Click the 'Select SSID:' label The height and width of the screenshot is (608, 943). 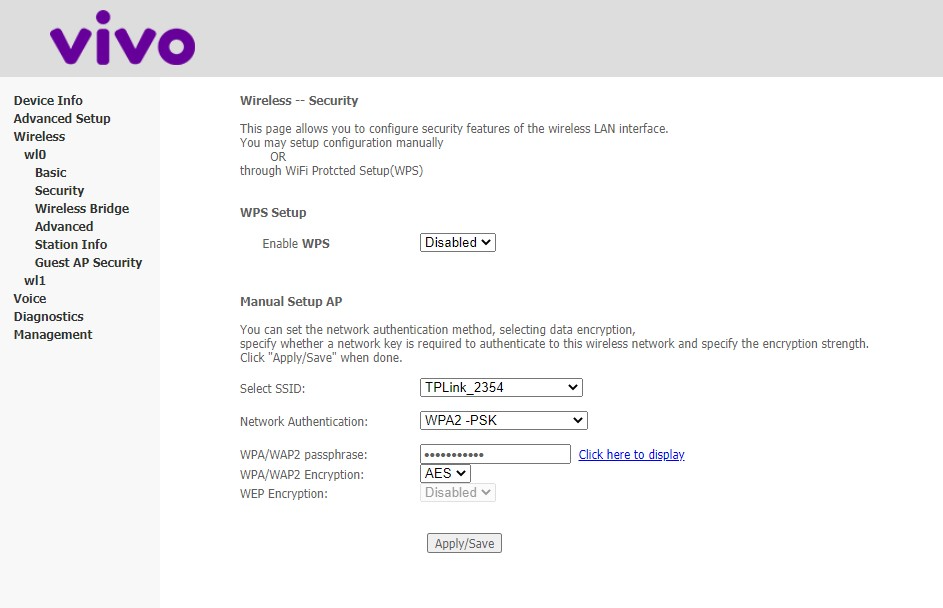click(272, 388)
